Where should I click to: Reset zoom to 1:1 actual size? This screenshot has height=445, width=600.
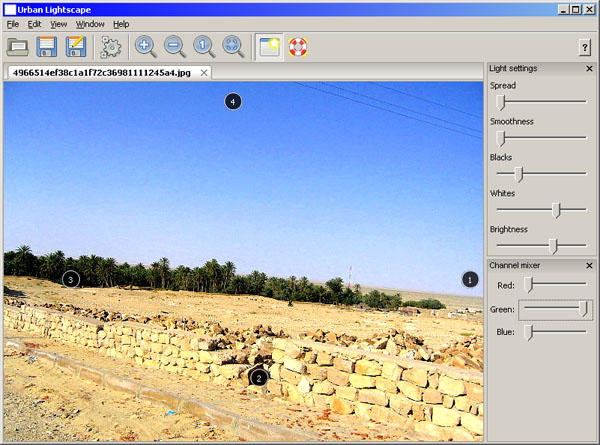[204, 46]
